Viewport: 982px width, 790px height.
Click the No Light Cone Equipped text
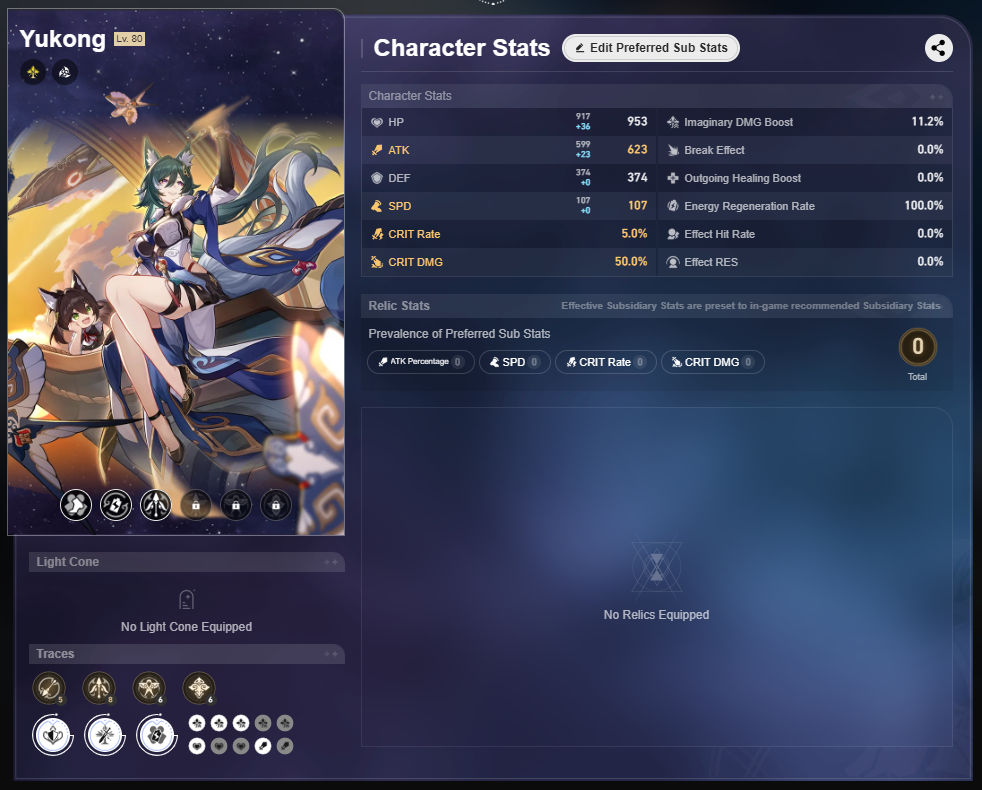[x=187, y=626]
